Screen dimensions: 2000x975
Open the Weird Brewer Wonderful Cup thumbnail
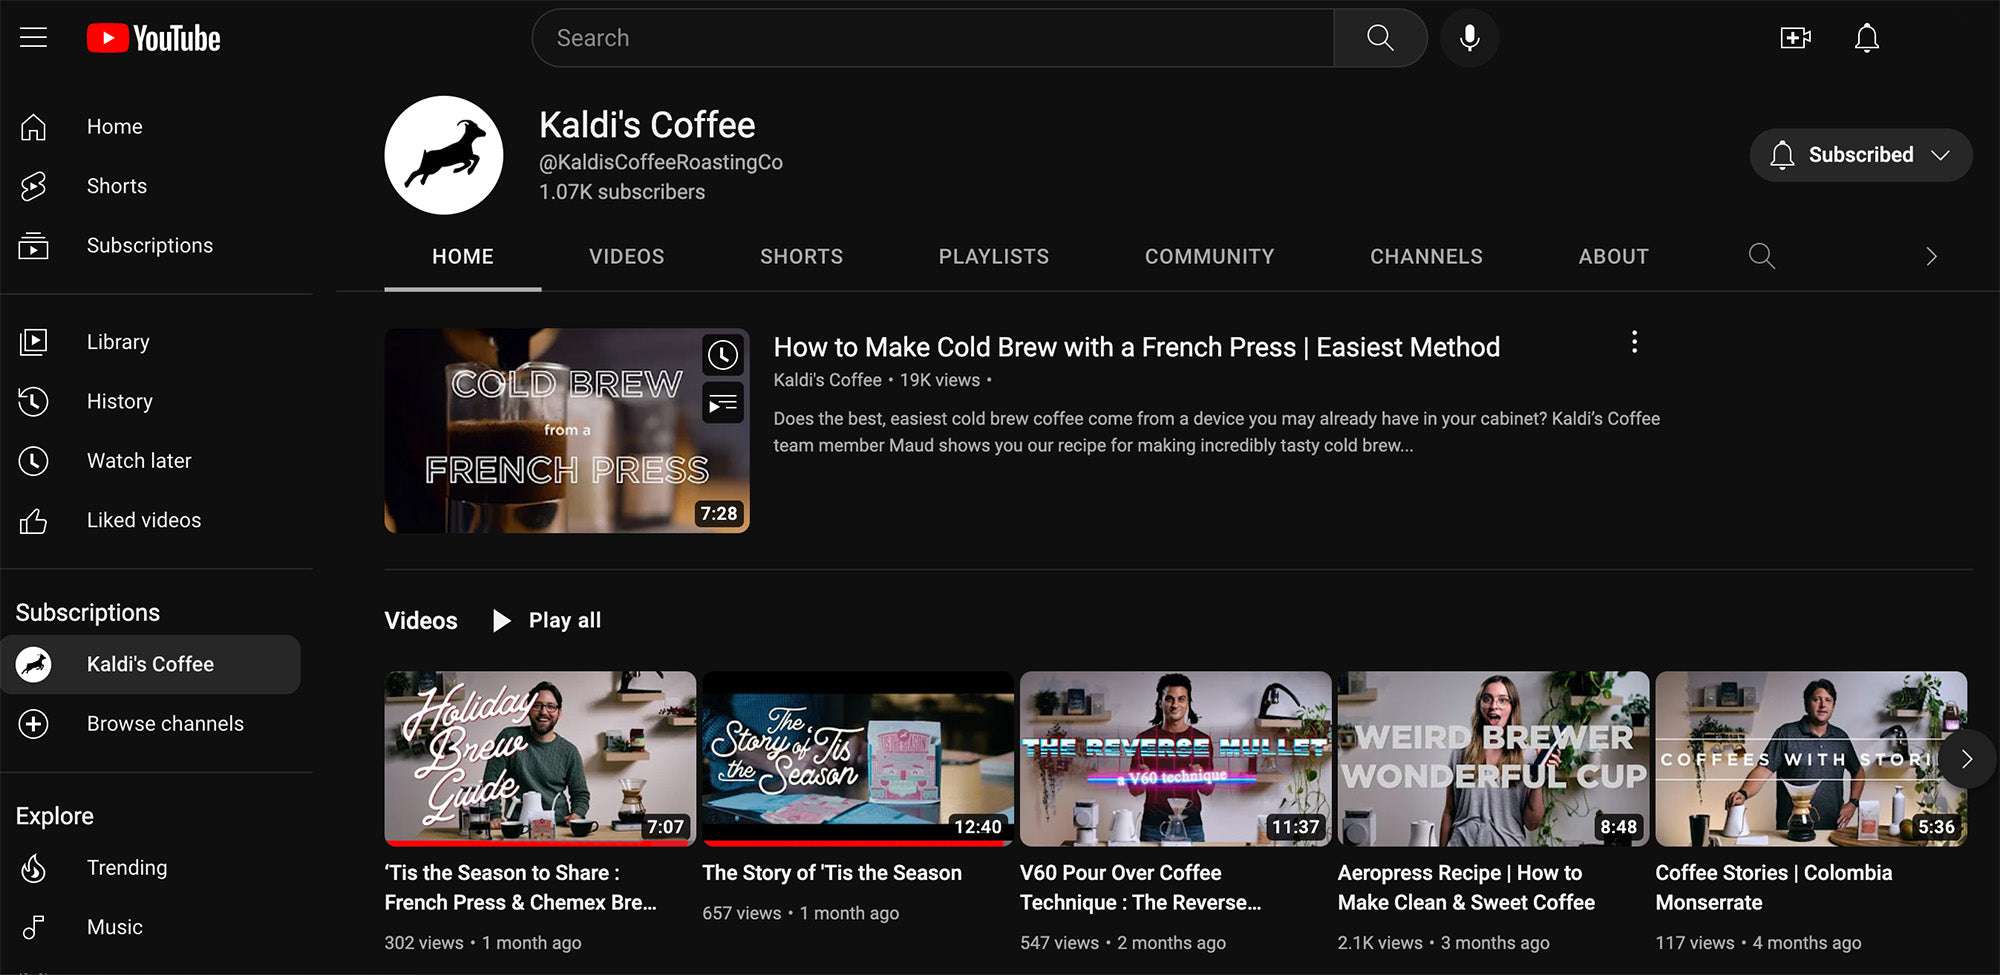[1494, 759]
